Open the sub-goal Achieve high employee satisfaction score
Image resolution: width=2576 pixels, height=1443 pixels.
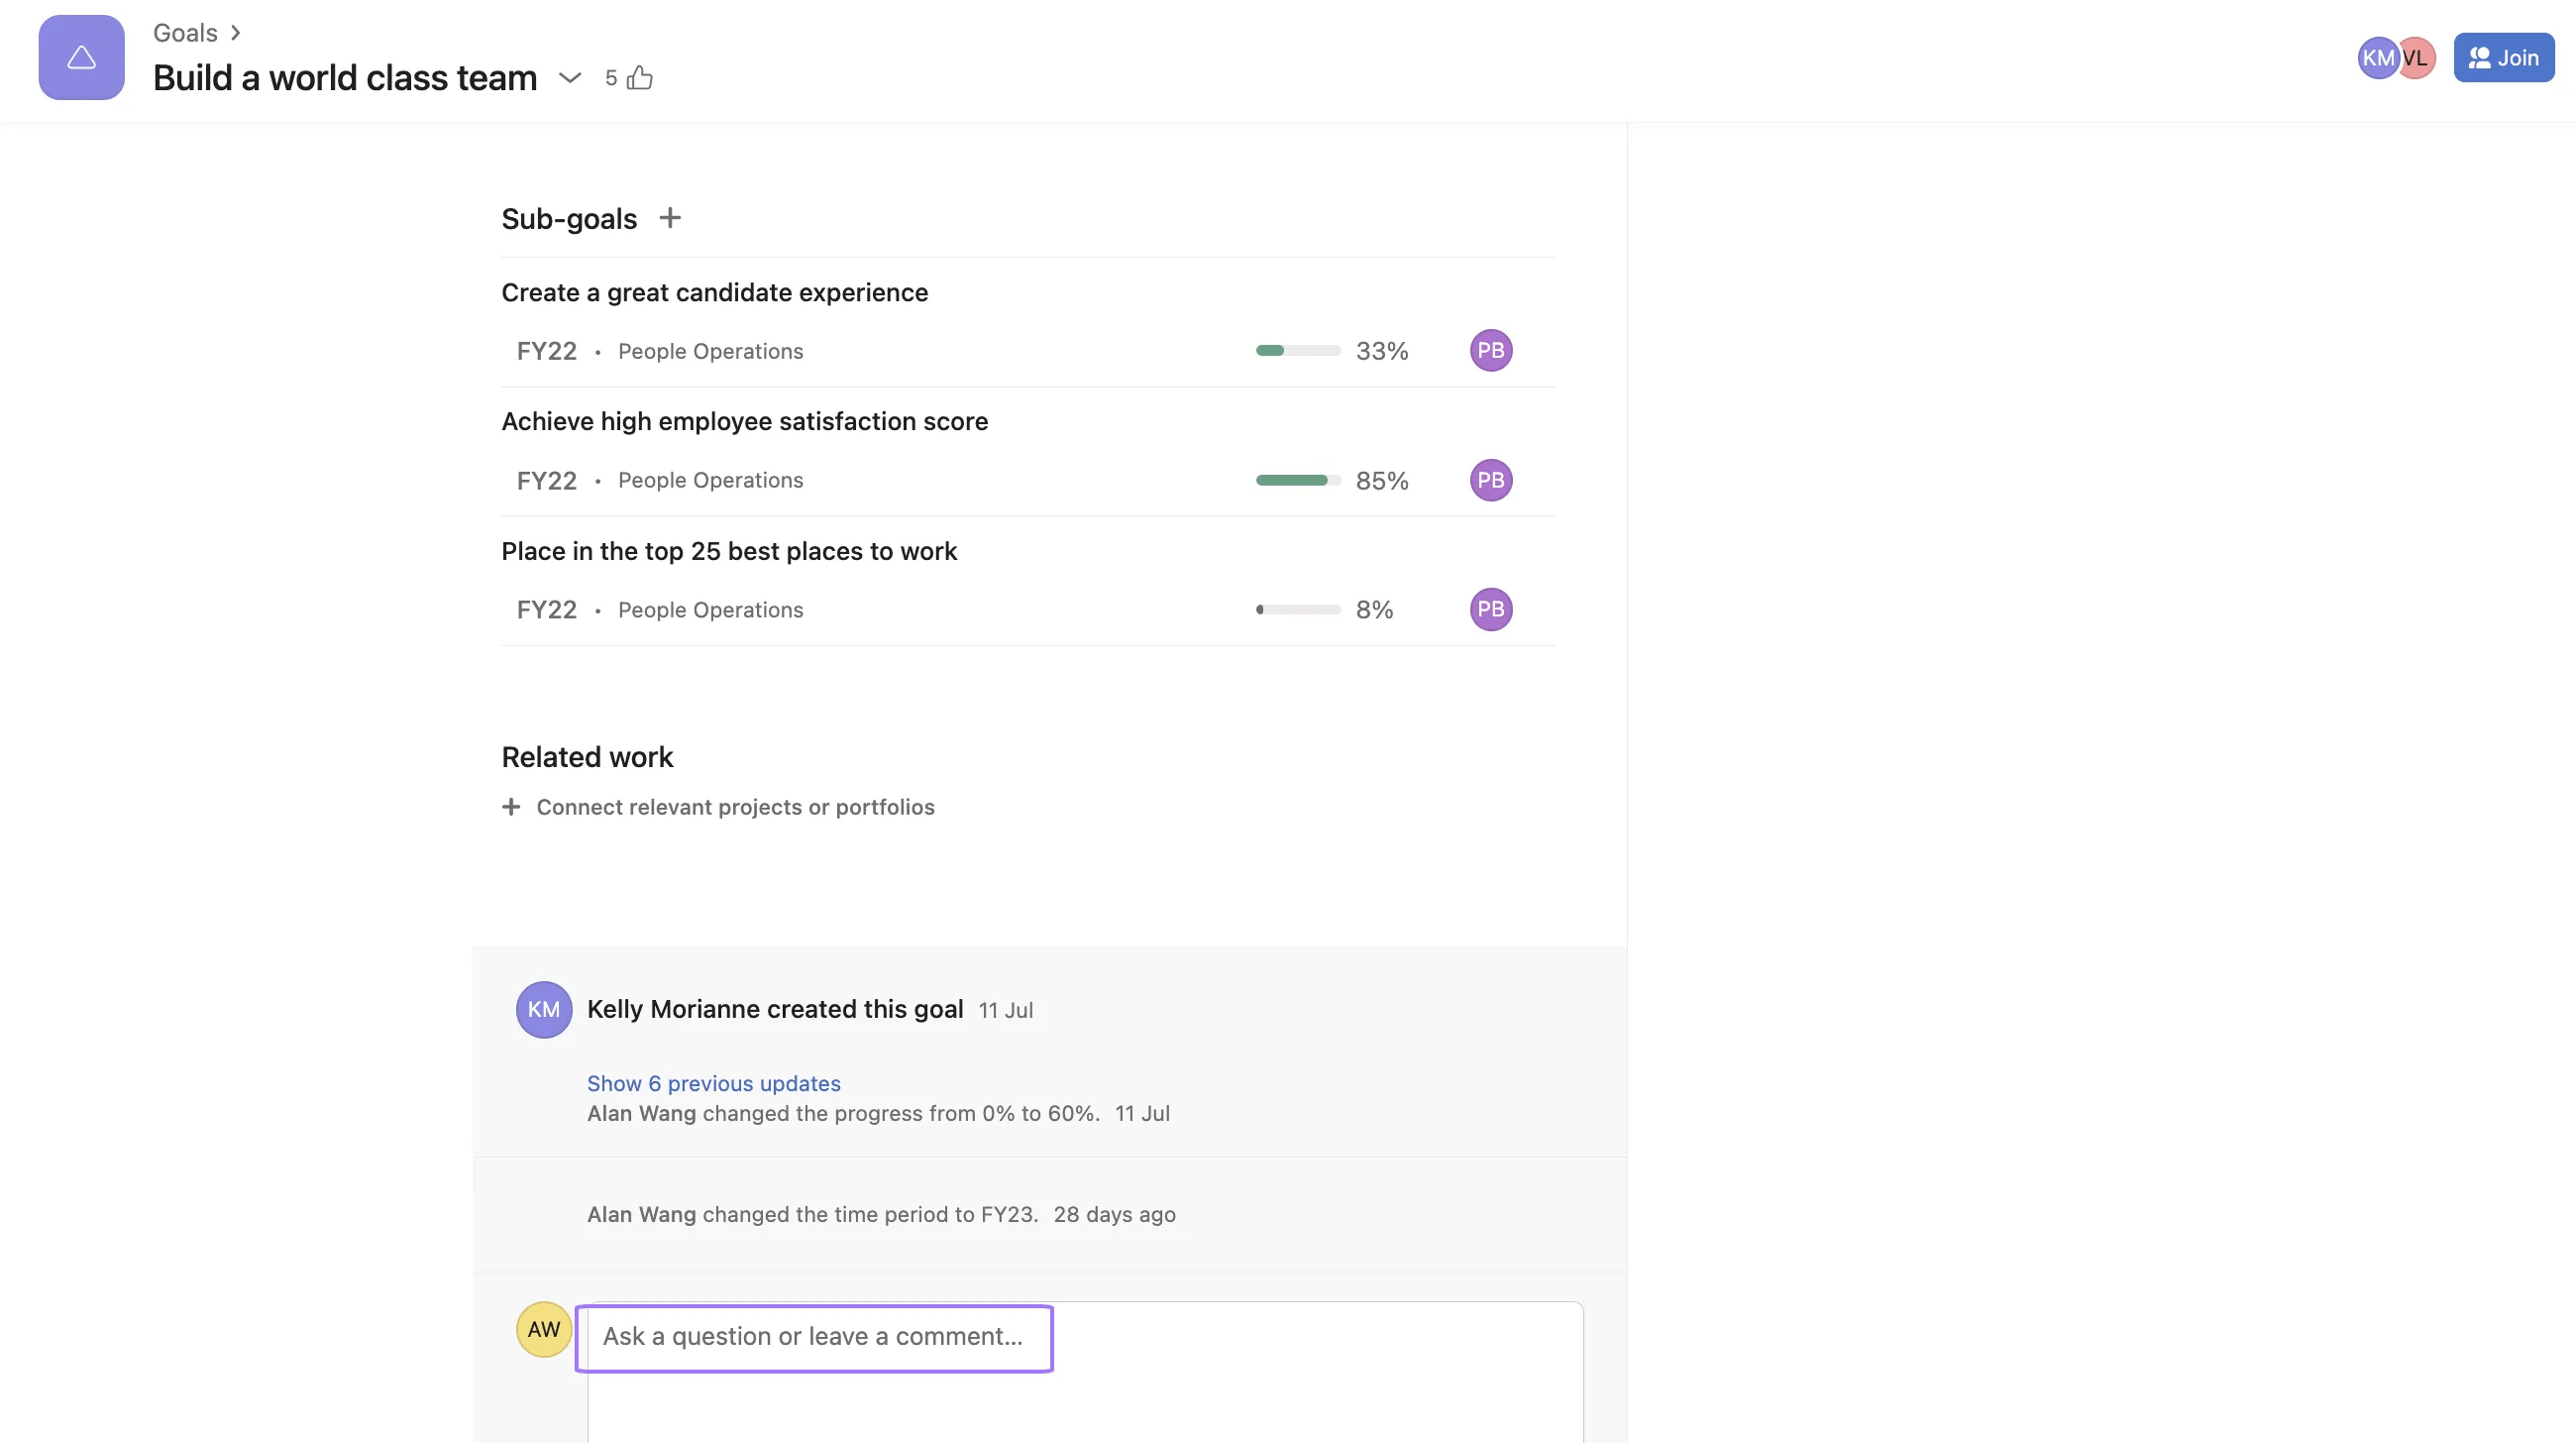tap(744, 421)
